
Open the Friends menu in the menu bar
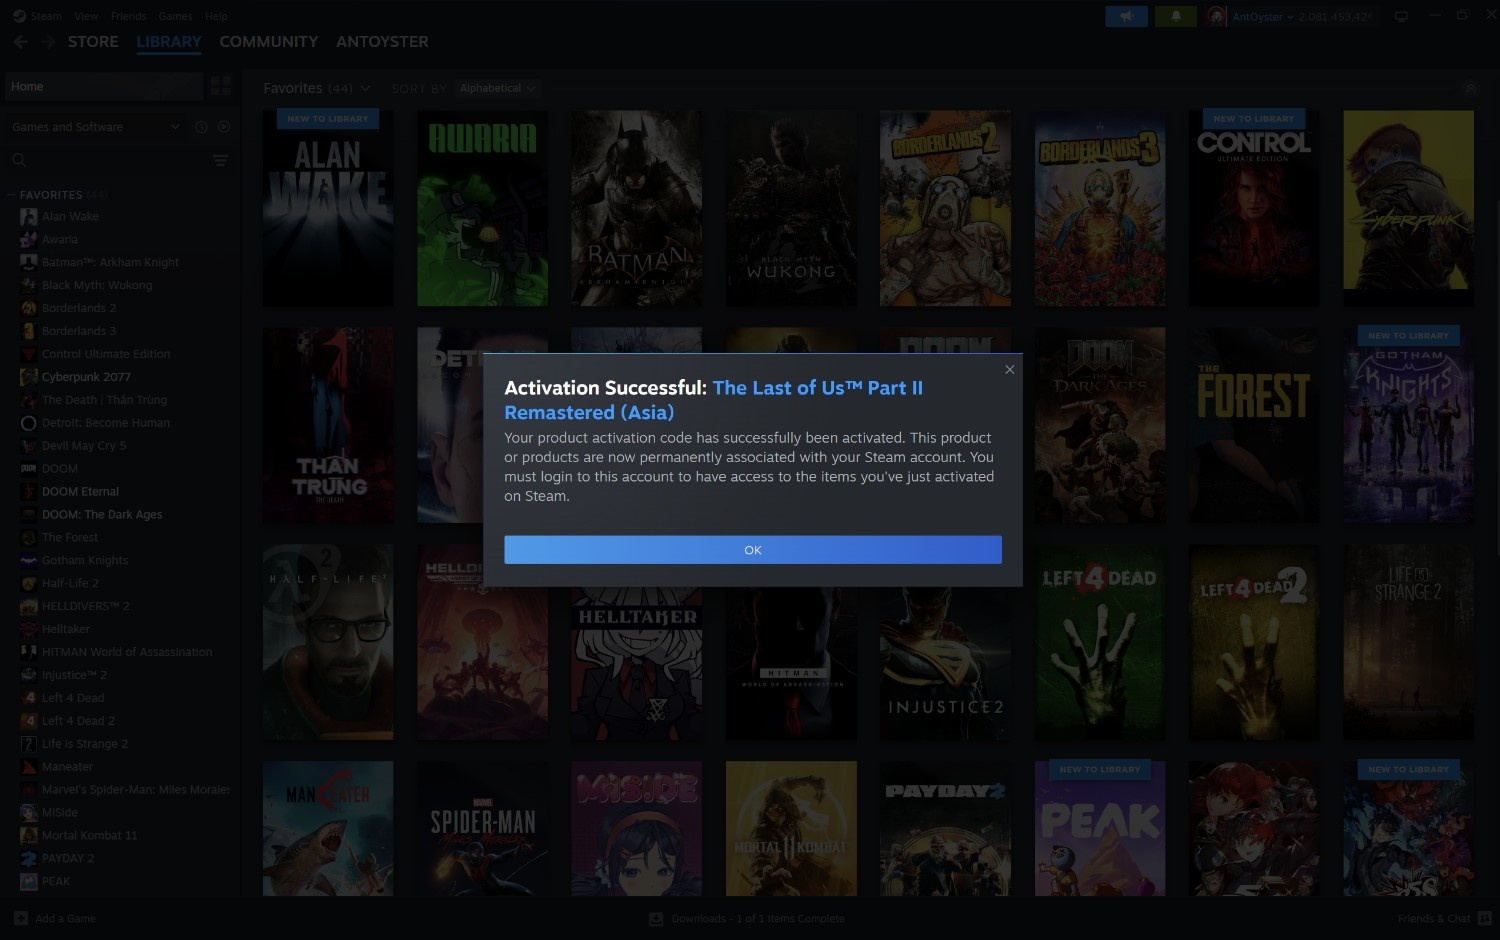(128, 16)
